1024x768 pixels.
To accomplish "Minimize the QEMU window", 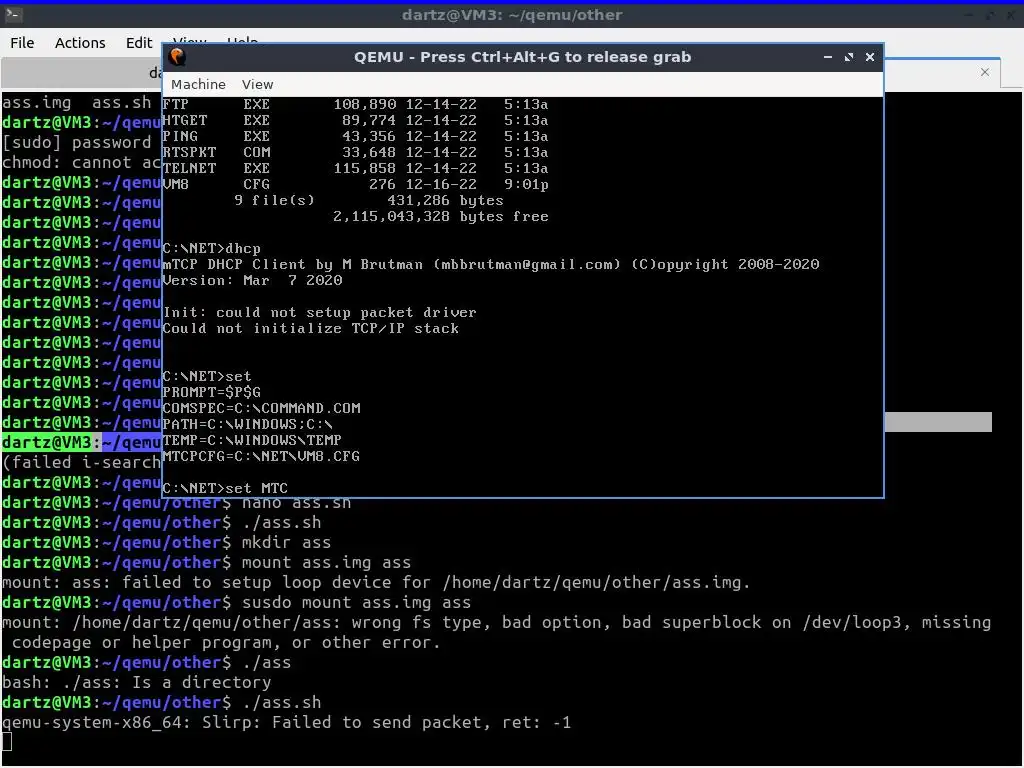I will (x=827, y=57).
